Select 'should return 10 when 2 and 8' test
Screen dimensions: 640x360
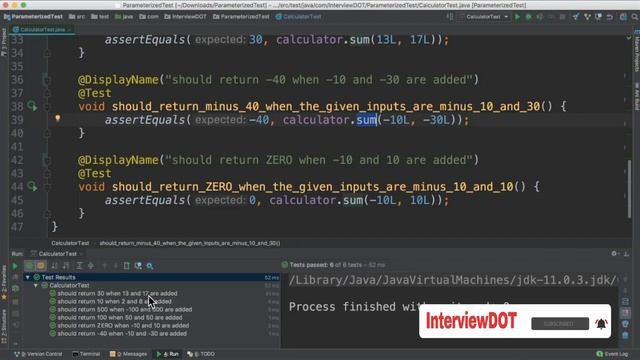114,302
